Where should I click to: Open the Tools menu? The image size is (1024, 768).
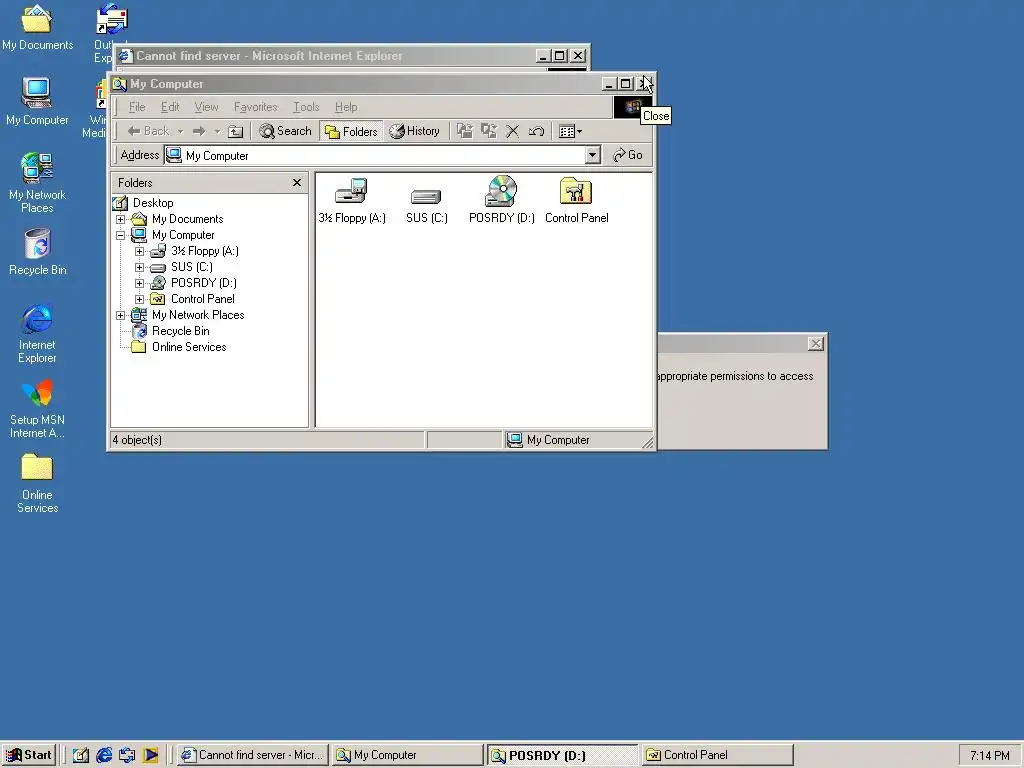coord(306,107)
